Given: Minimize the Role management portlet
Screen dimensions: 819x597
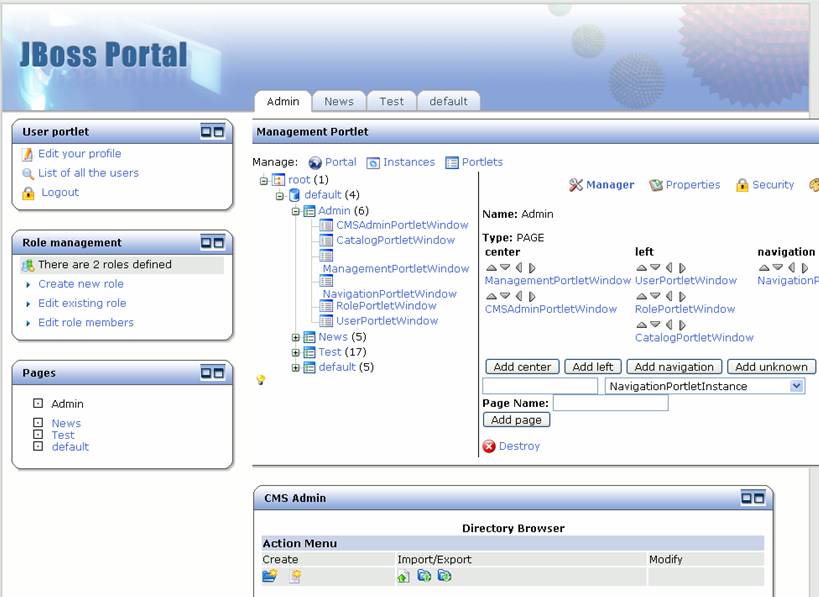Looking at the screenshot, I should [x=206, y=242].
